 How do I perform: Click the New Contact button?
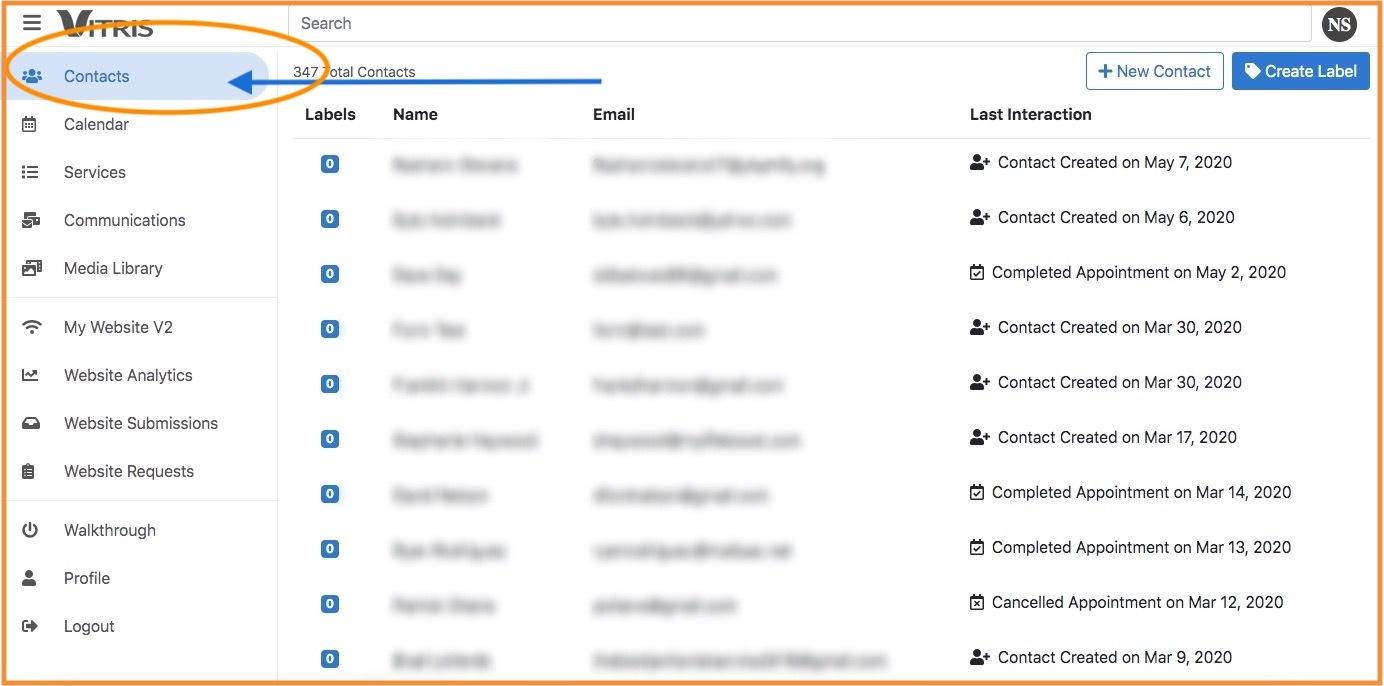coord(1154,71)
